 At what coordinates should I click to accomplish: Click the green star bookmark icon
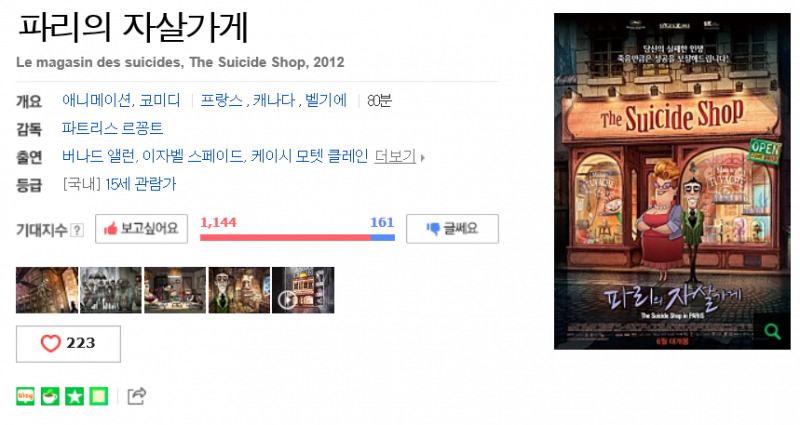[74, 396]
